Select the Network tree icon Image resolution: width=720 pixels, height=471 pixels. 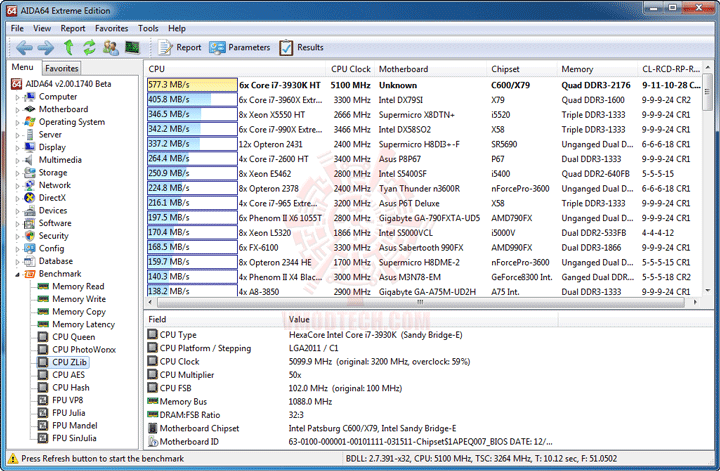coord(30,185)
